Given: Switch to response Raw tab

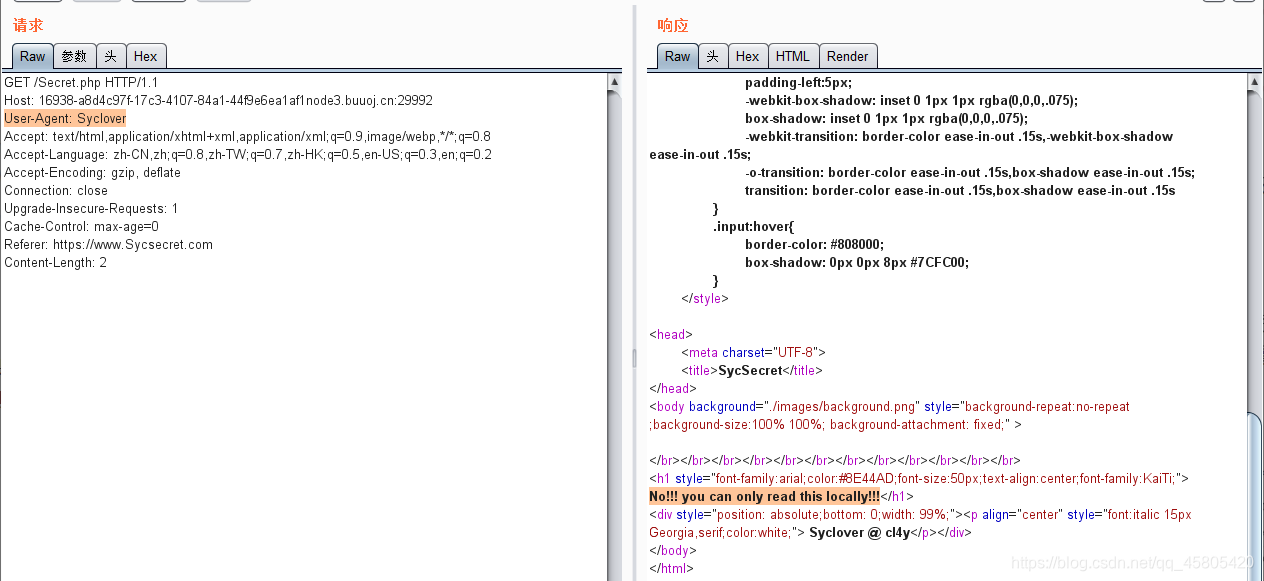Looking at the screenshot, I should tap(677, 56).
